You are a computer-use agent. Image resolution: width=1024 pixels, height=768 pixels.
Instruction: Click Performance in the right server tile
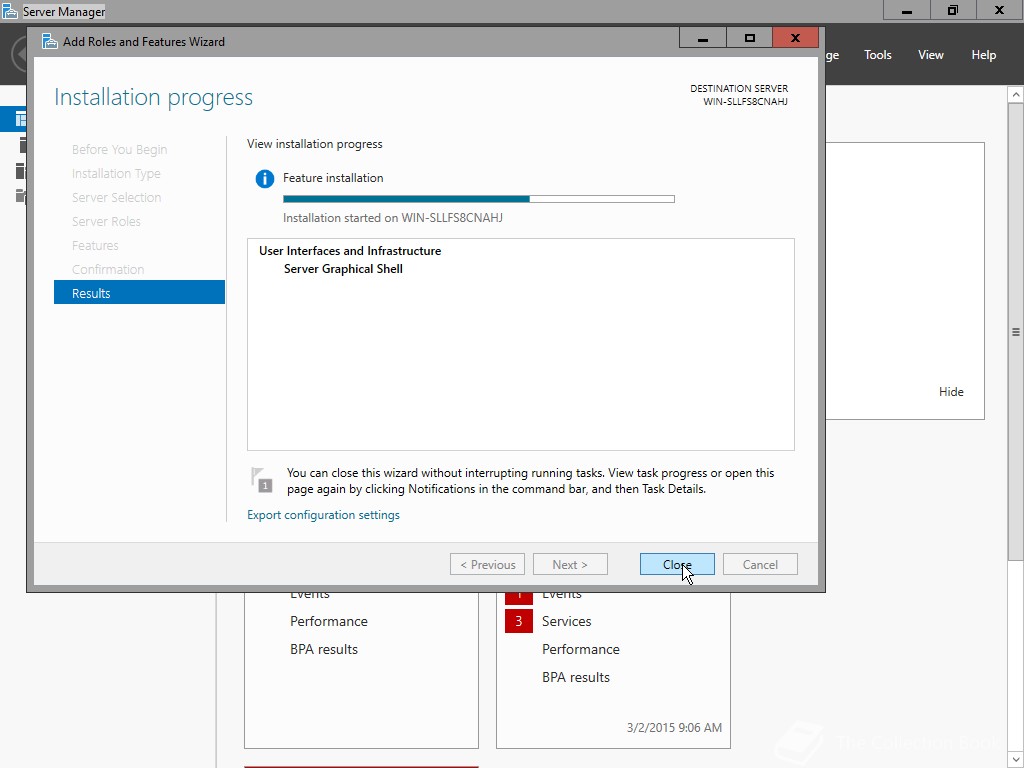(x=581, y=649)
